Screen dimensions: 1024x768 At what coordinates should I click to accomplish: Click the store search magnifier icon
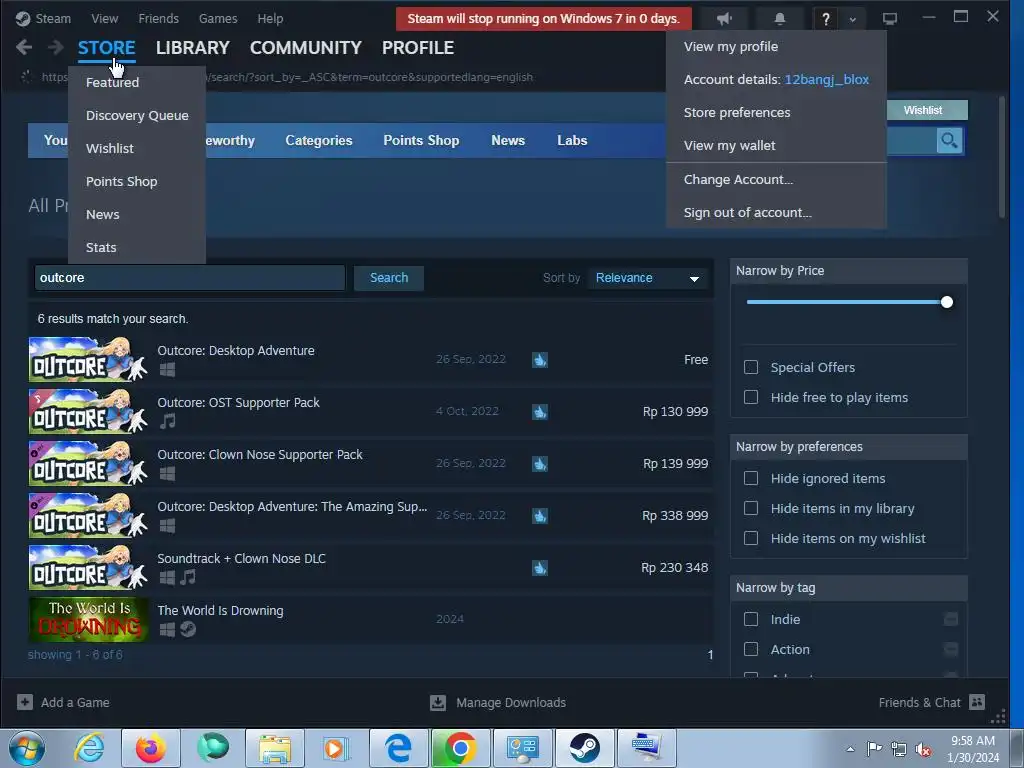(949, 140)
